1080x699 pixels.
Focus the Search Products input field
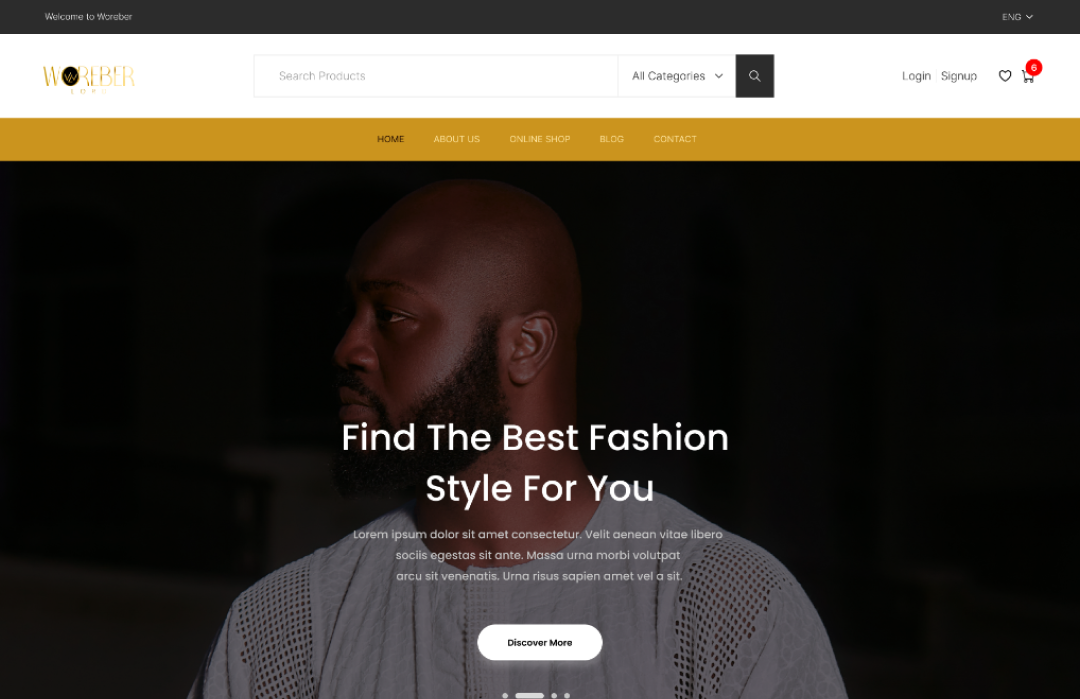(x=436, y=76)
